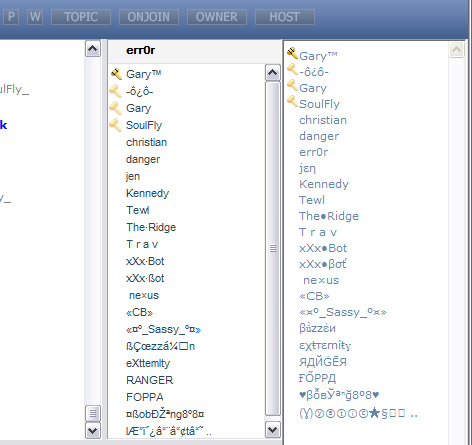Click the gavel icon next to SoulFly in middle list
Image resolution: width=472 pixels, height=445 pixels.
click(115, 125)
